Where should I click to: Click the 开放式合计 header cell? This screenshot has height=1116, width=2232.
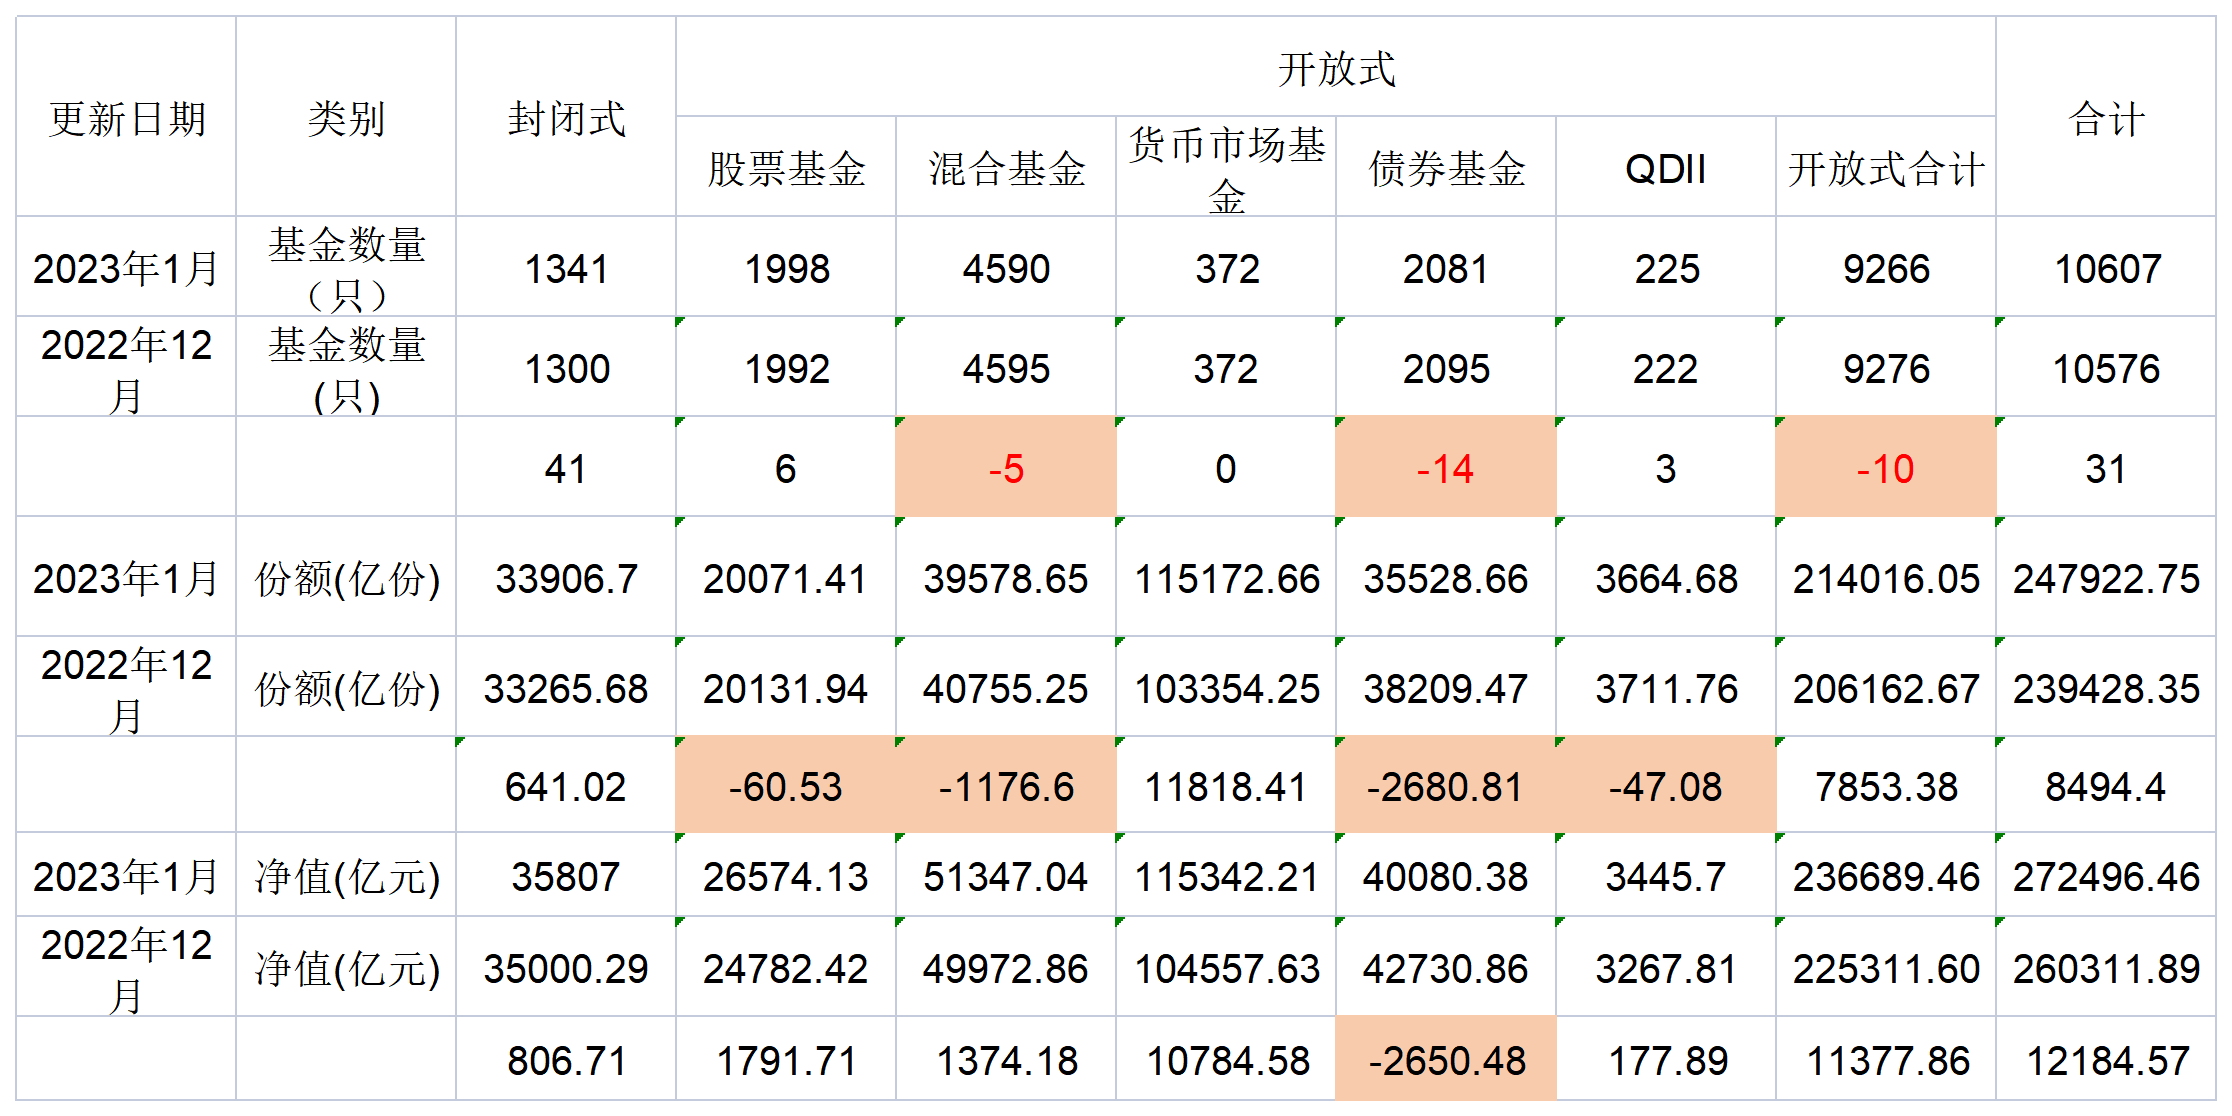point(1885,168)
